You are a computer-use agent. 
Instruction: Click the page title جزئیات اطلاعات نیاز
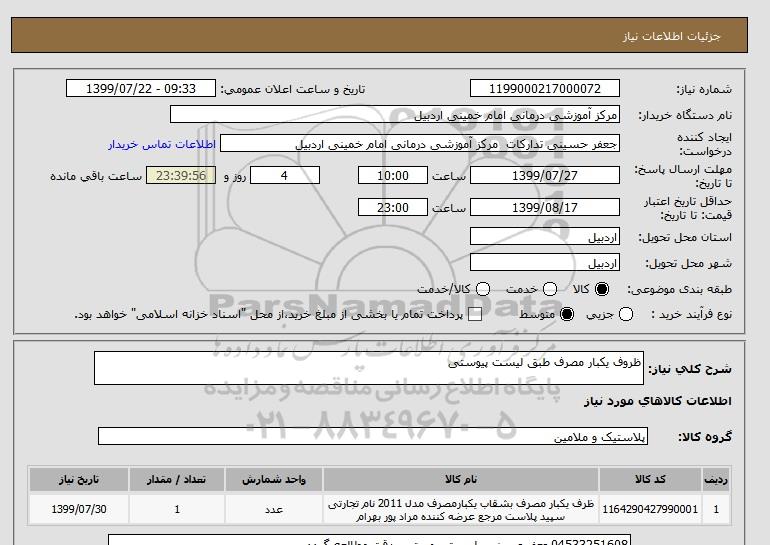click(x=671, y=36)
